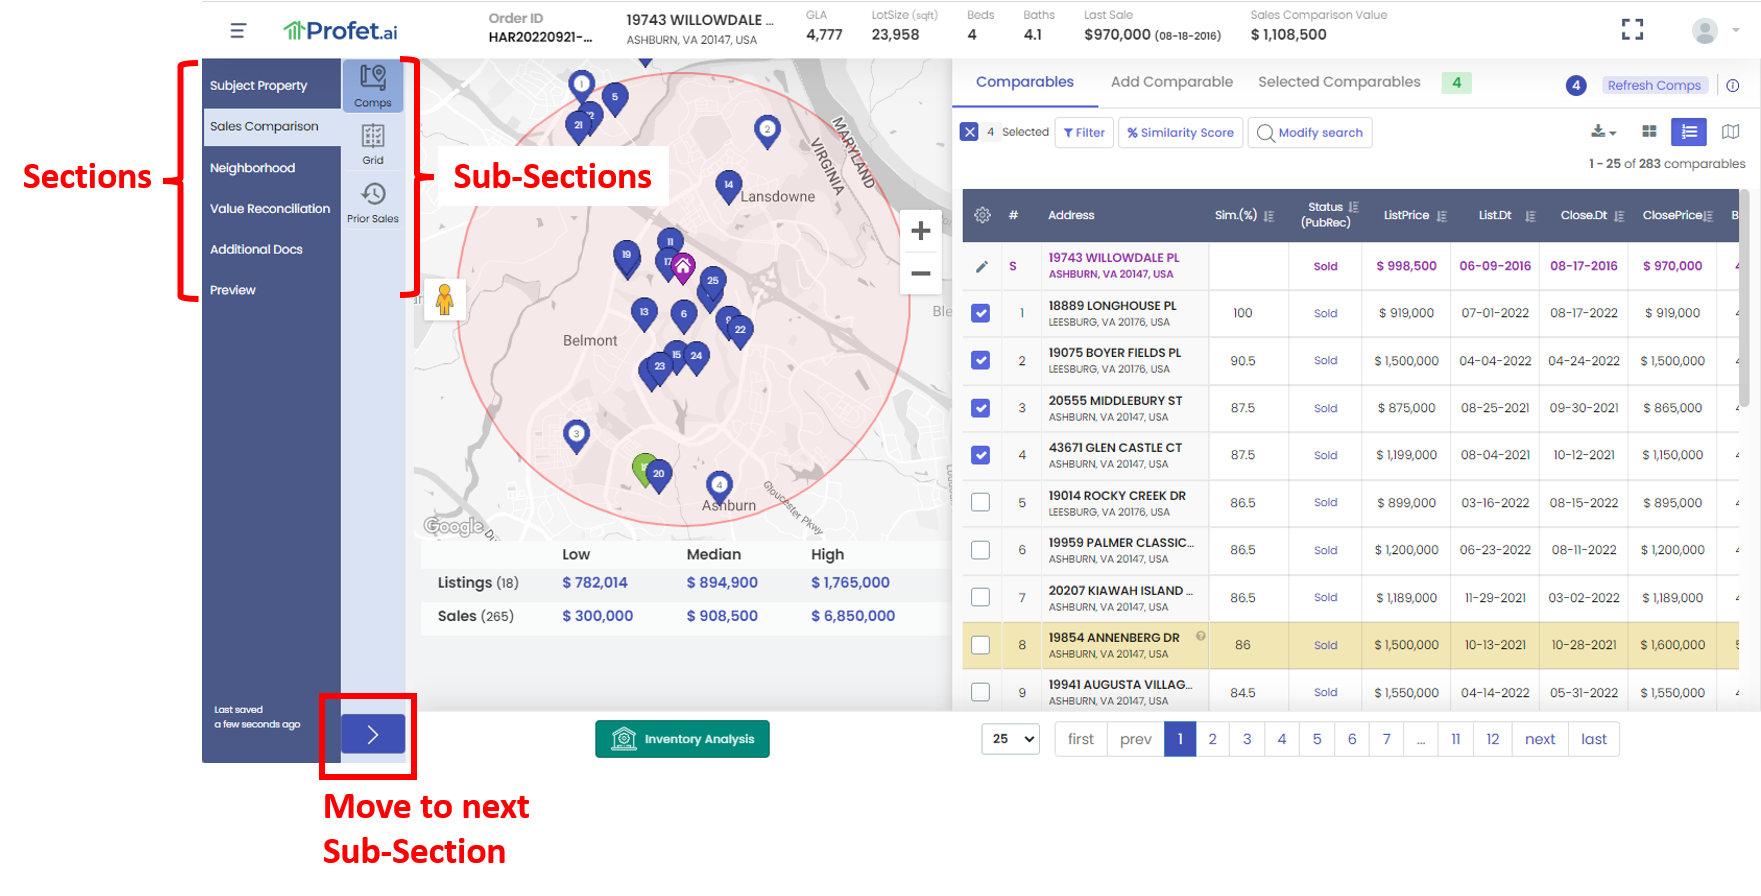Uncheck comparable 18889 Longhouse Pl
The image size is (1761, 896).
(981, 313)
